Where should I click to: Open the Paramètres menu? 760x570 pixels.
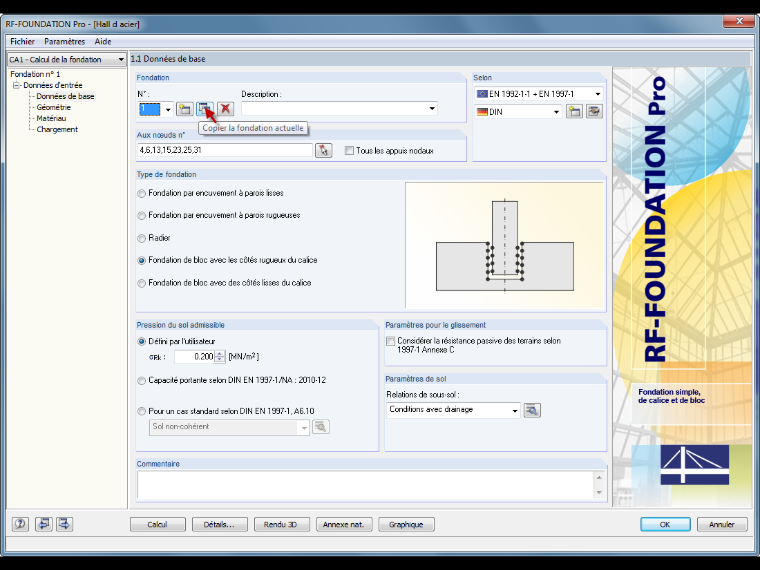pyautogui.click(x=64, y=42)
